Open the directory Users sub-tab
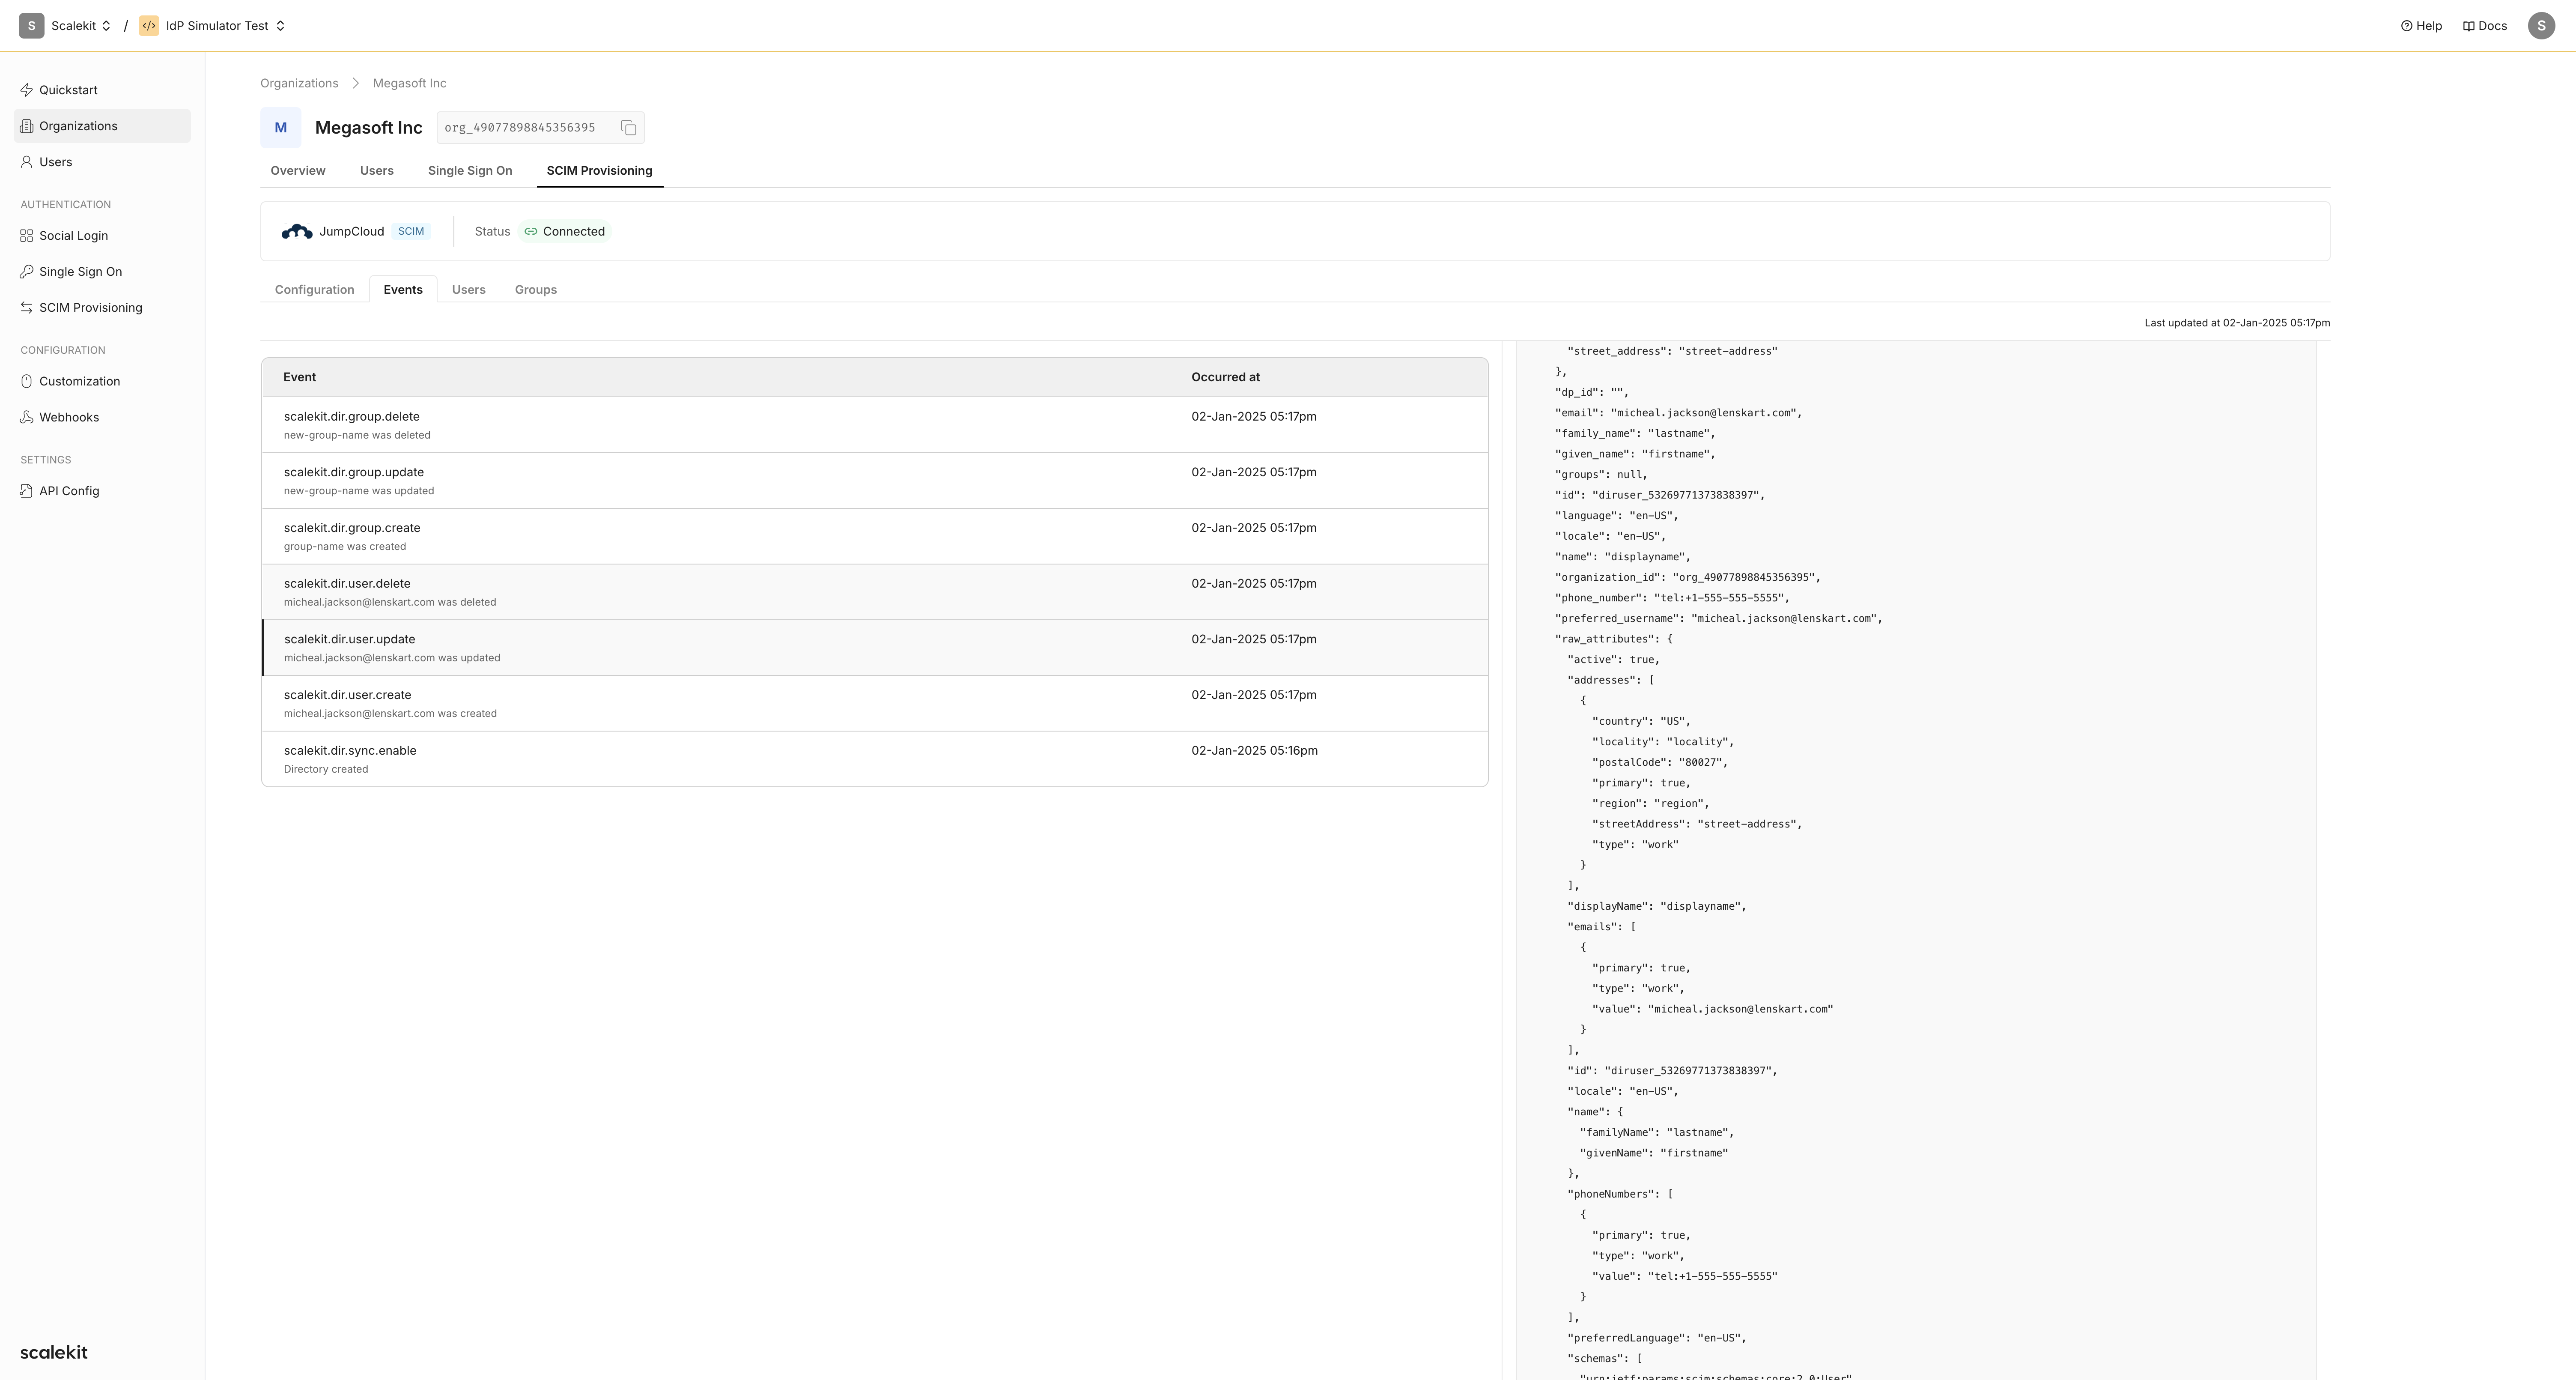Image resolution: width=2576 pixels, height=1380 pixels. (468, 290)
